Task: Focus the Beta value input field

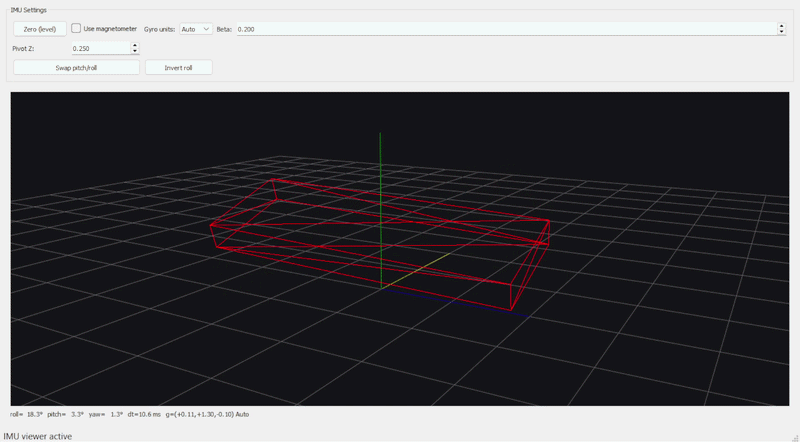Action: (507, 29)
